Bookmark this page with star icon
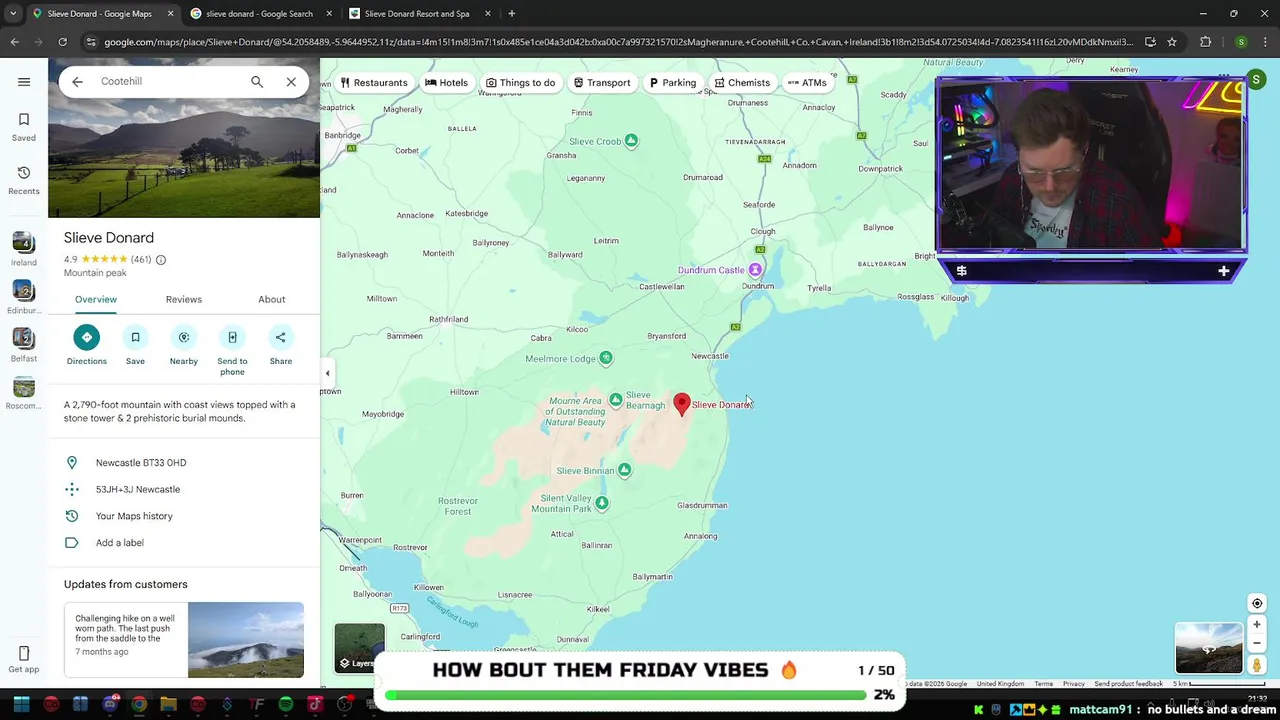 [1172, 42]
